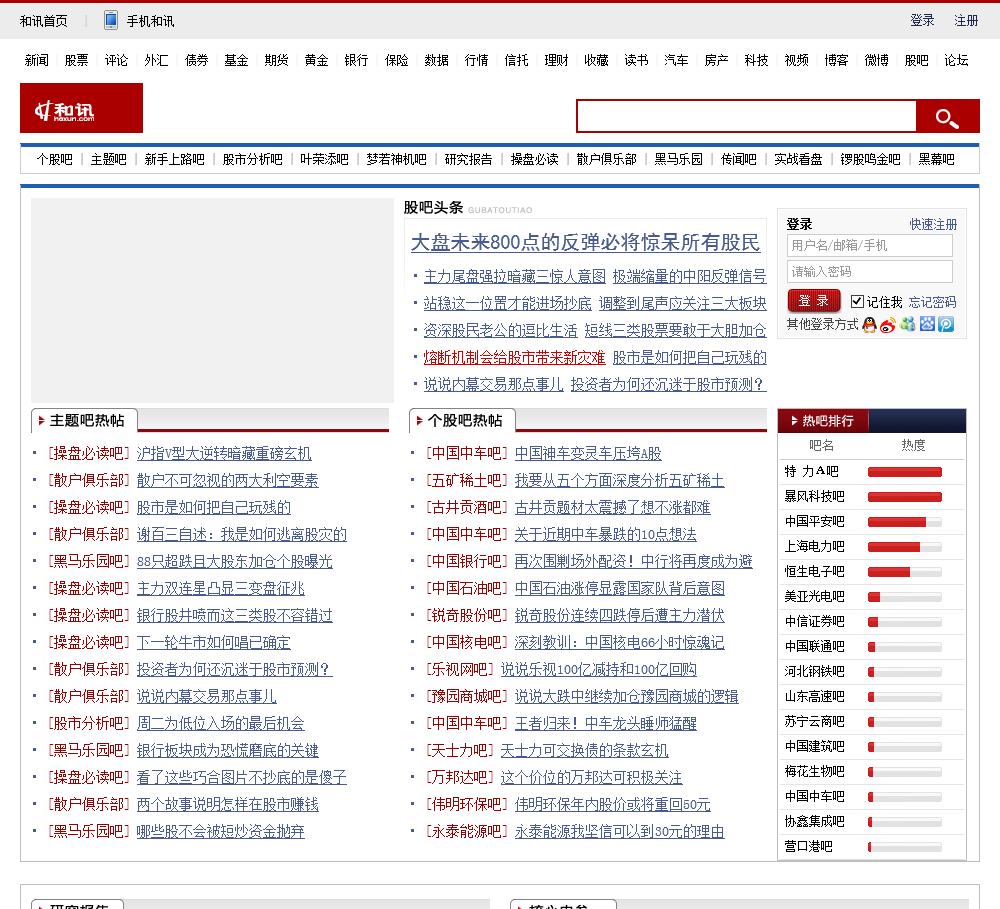Select 黑马乐园 in the sub-navigation

[x=679, y=159]
